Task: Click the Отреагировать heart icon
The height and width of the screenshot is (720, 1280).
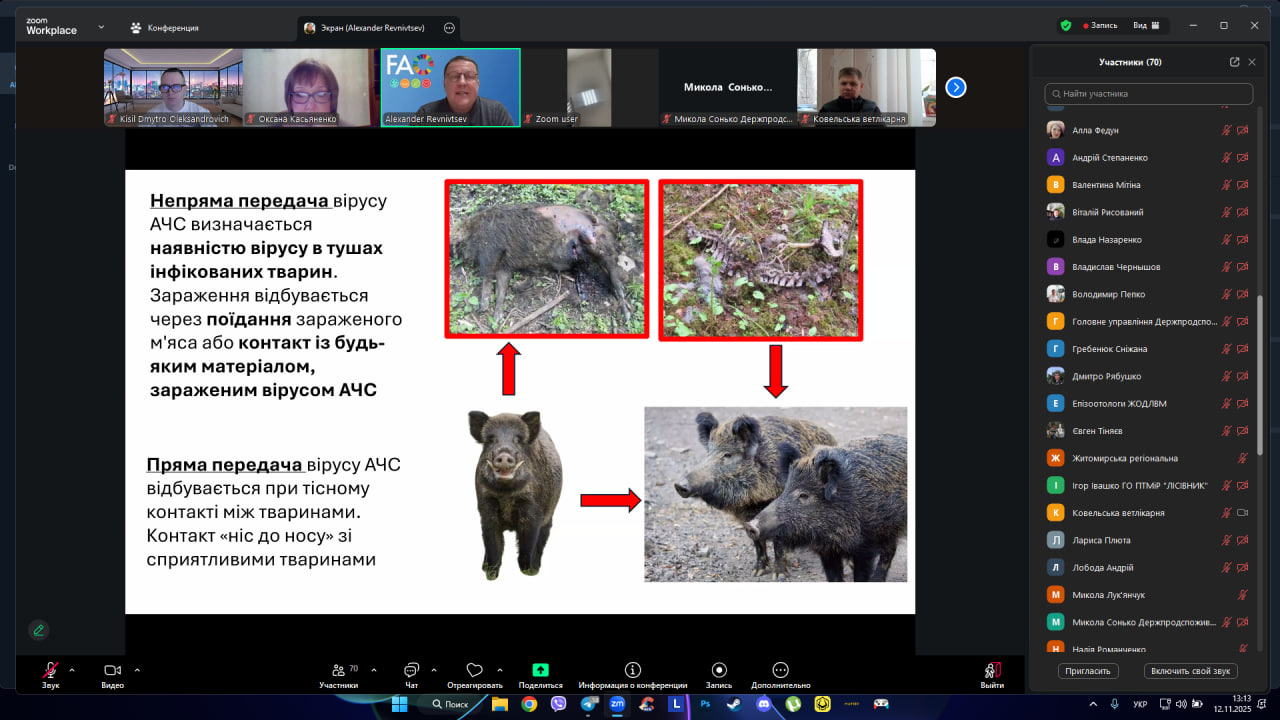Action: [x=474, y=671]
